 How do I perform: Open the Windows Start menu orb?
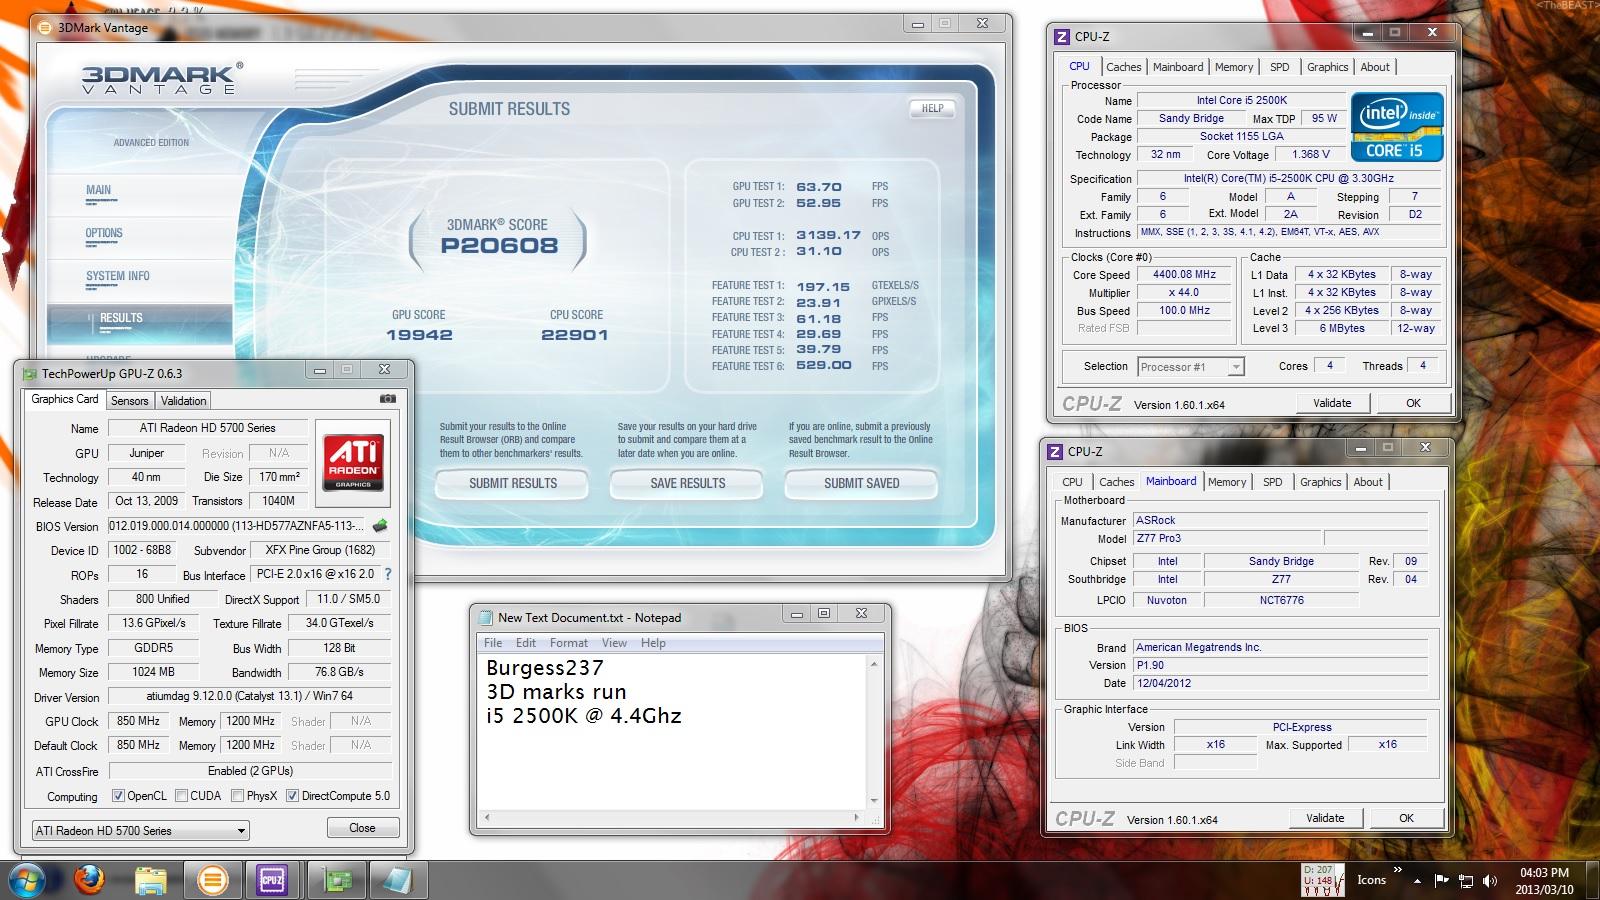27,880
